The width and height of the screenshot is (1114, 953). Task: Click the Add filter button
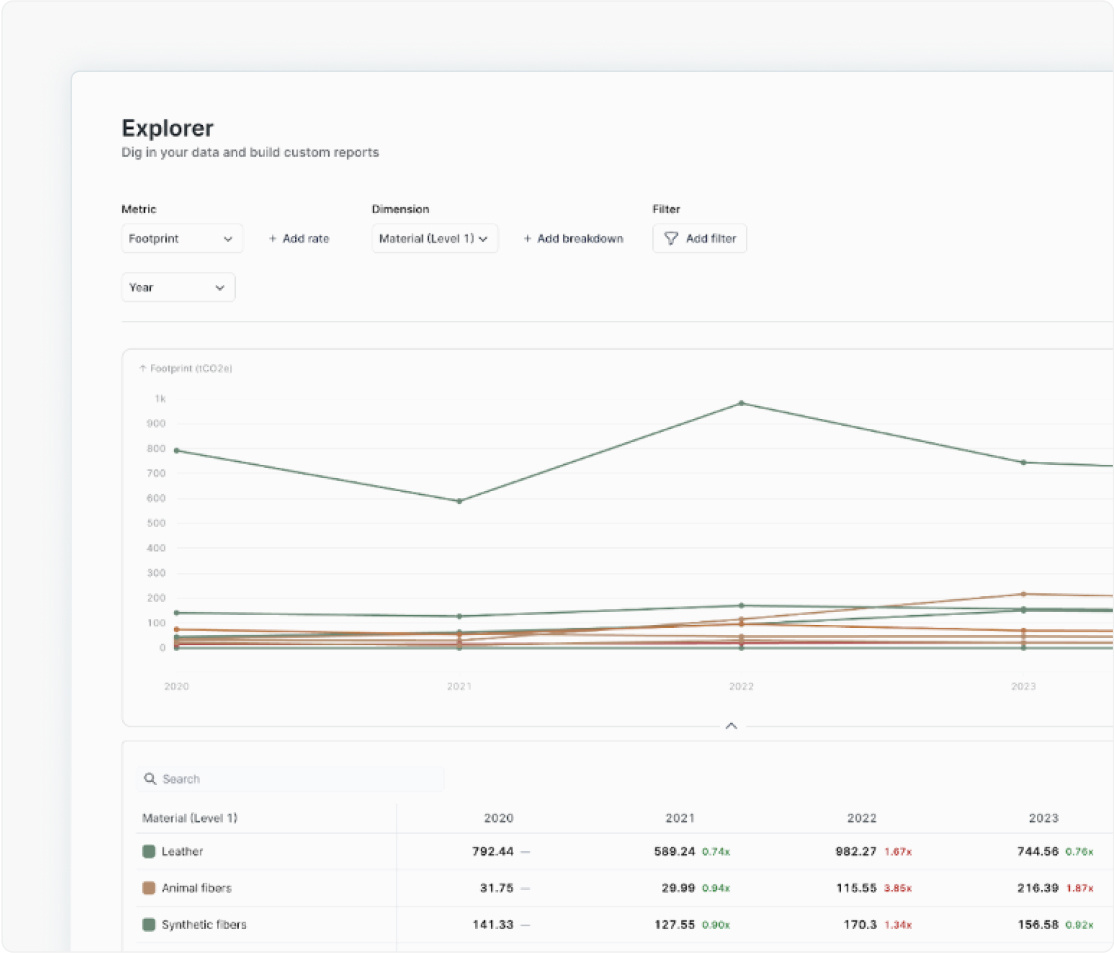coord(700,239)
